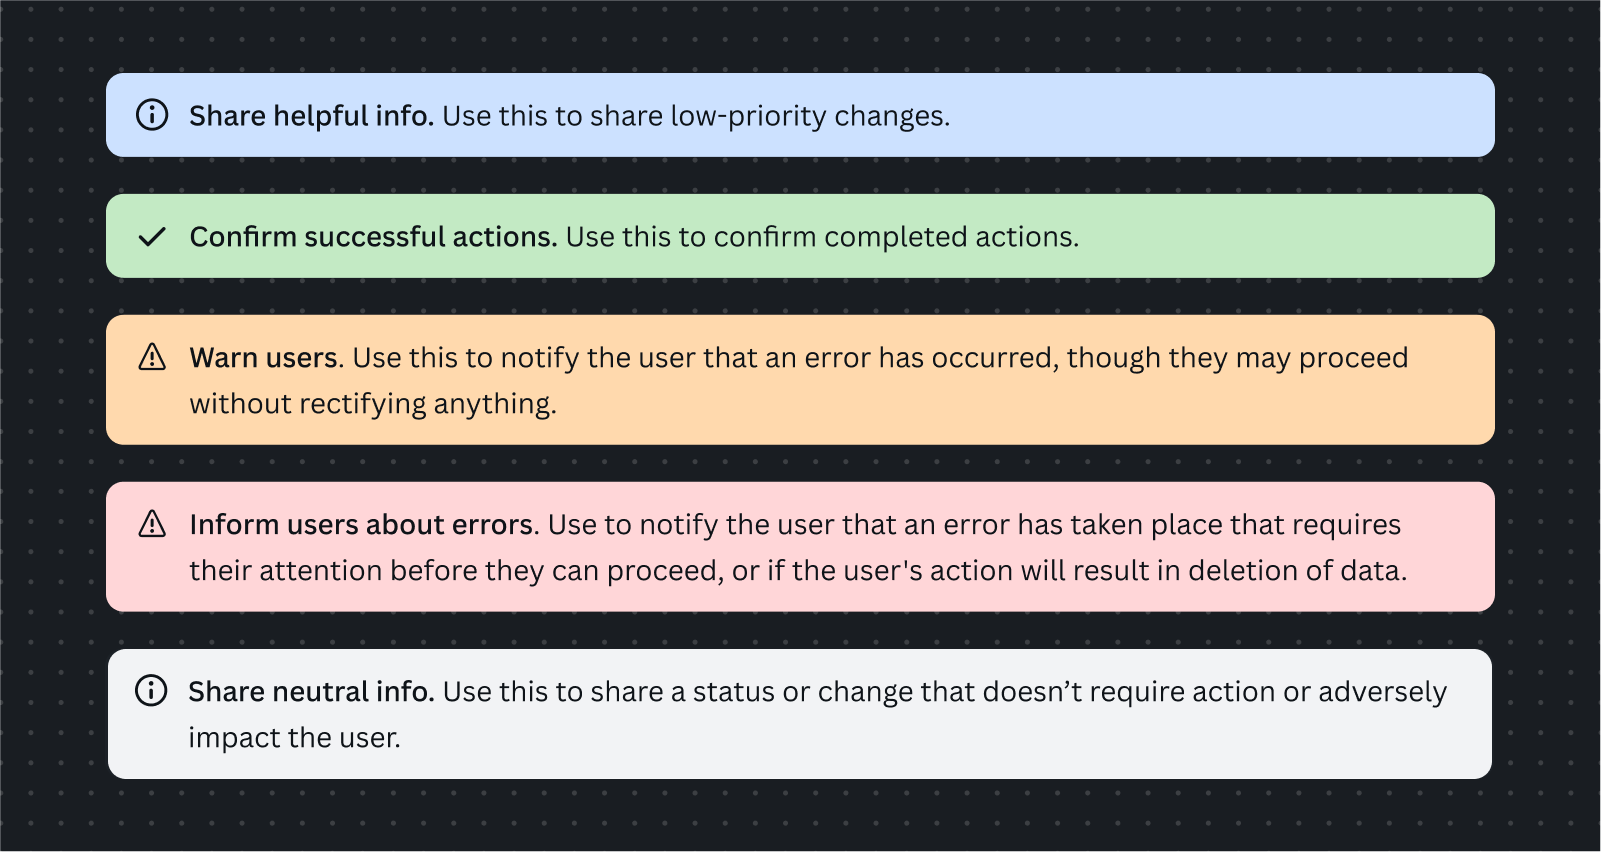
Task: Click the info icon in blue banner
Action: tap(152, 115)
